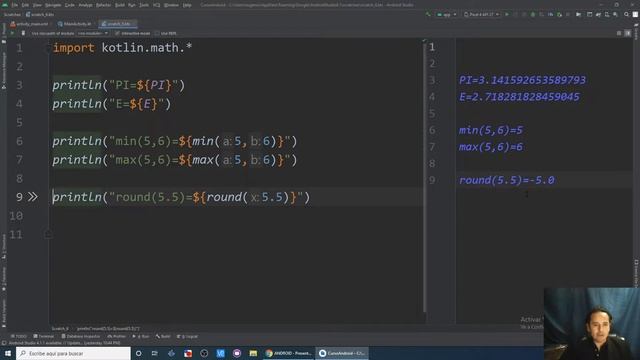Open the File menu
Viewport: 640px width, 360px height.
(x=15, y=5)
